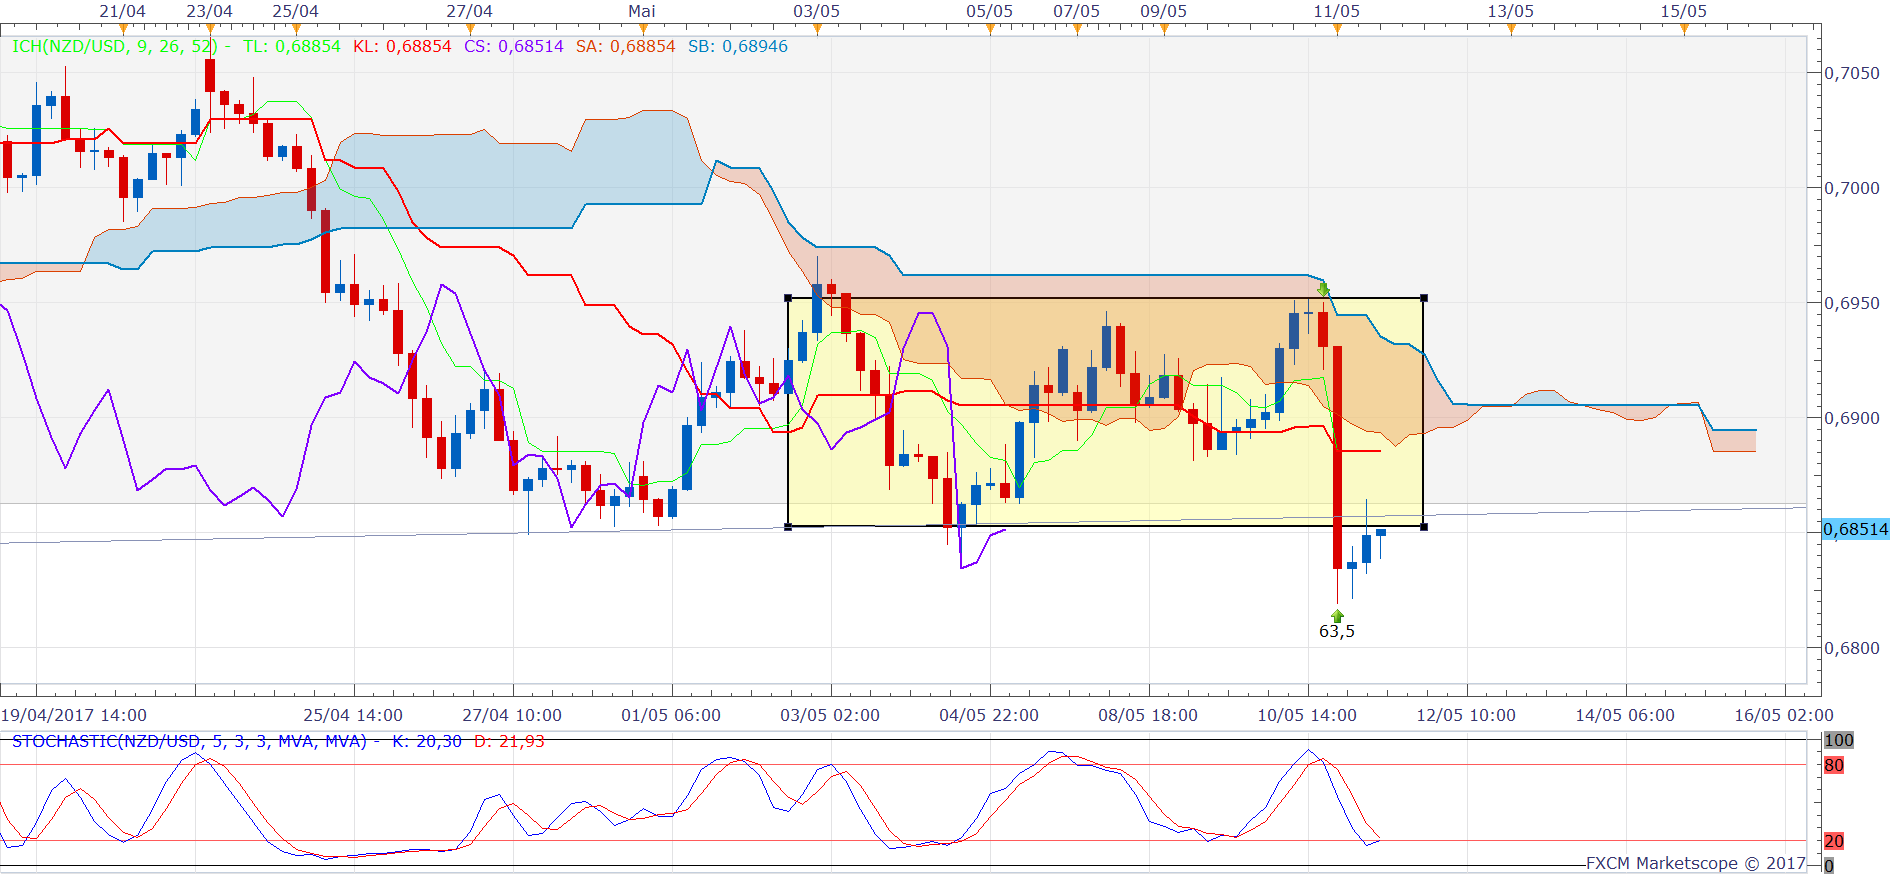Screen dimensions: 1903x874
Task: Click the stochastic level 20 label
Action: (x=1834, y=841)
